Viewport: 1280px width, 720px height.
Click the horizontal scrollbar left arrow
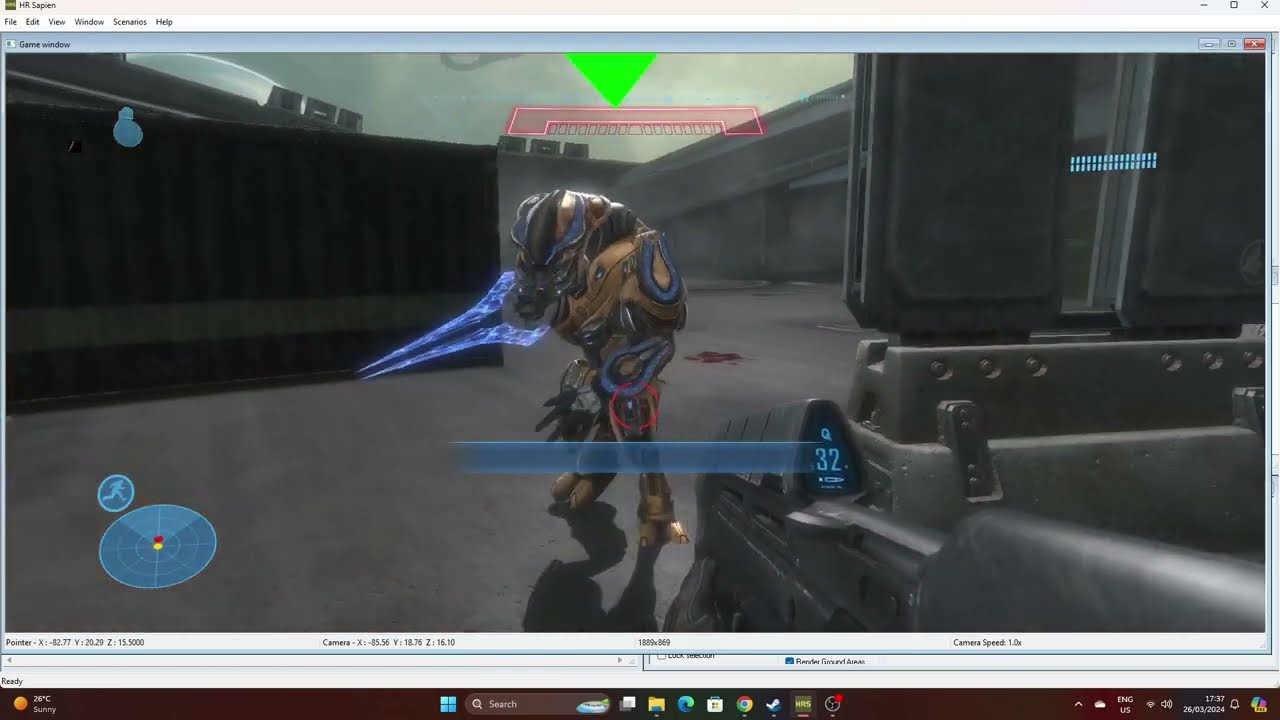[10, 660]
